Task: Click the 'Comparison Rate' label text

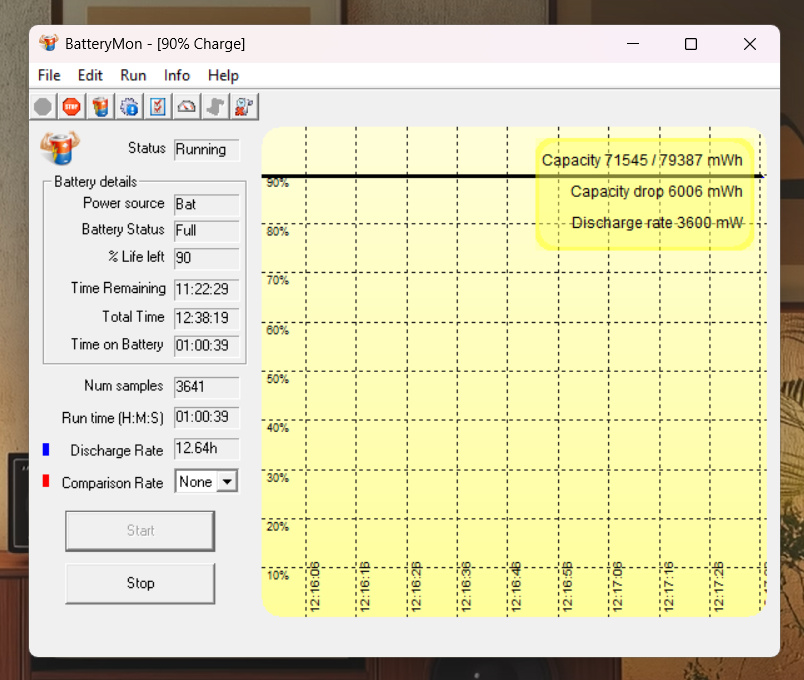Action: [112, 483]
